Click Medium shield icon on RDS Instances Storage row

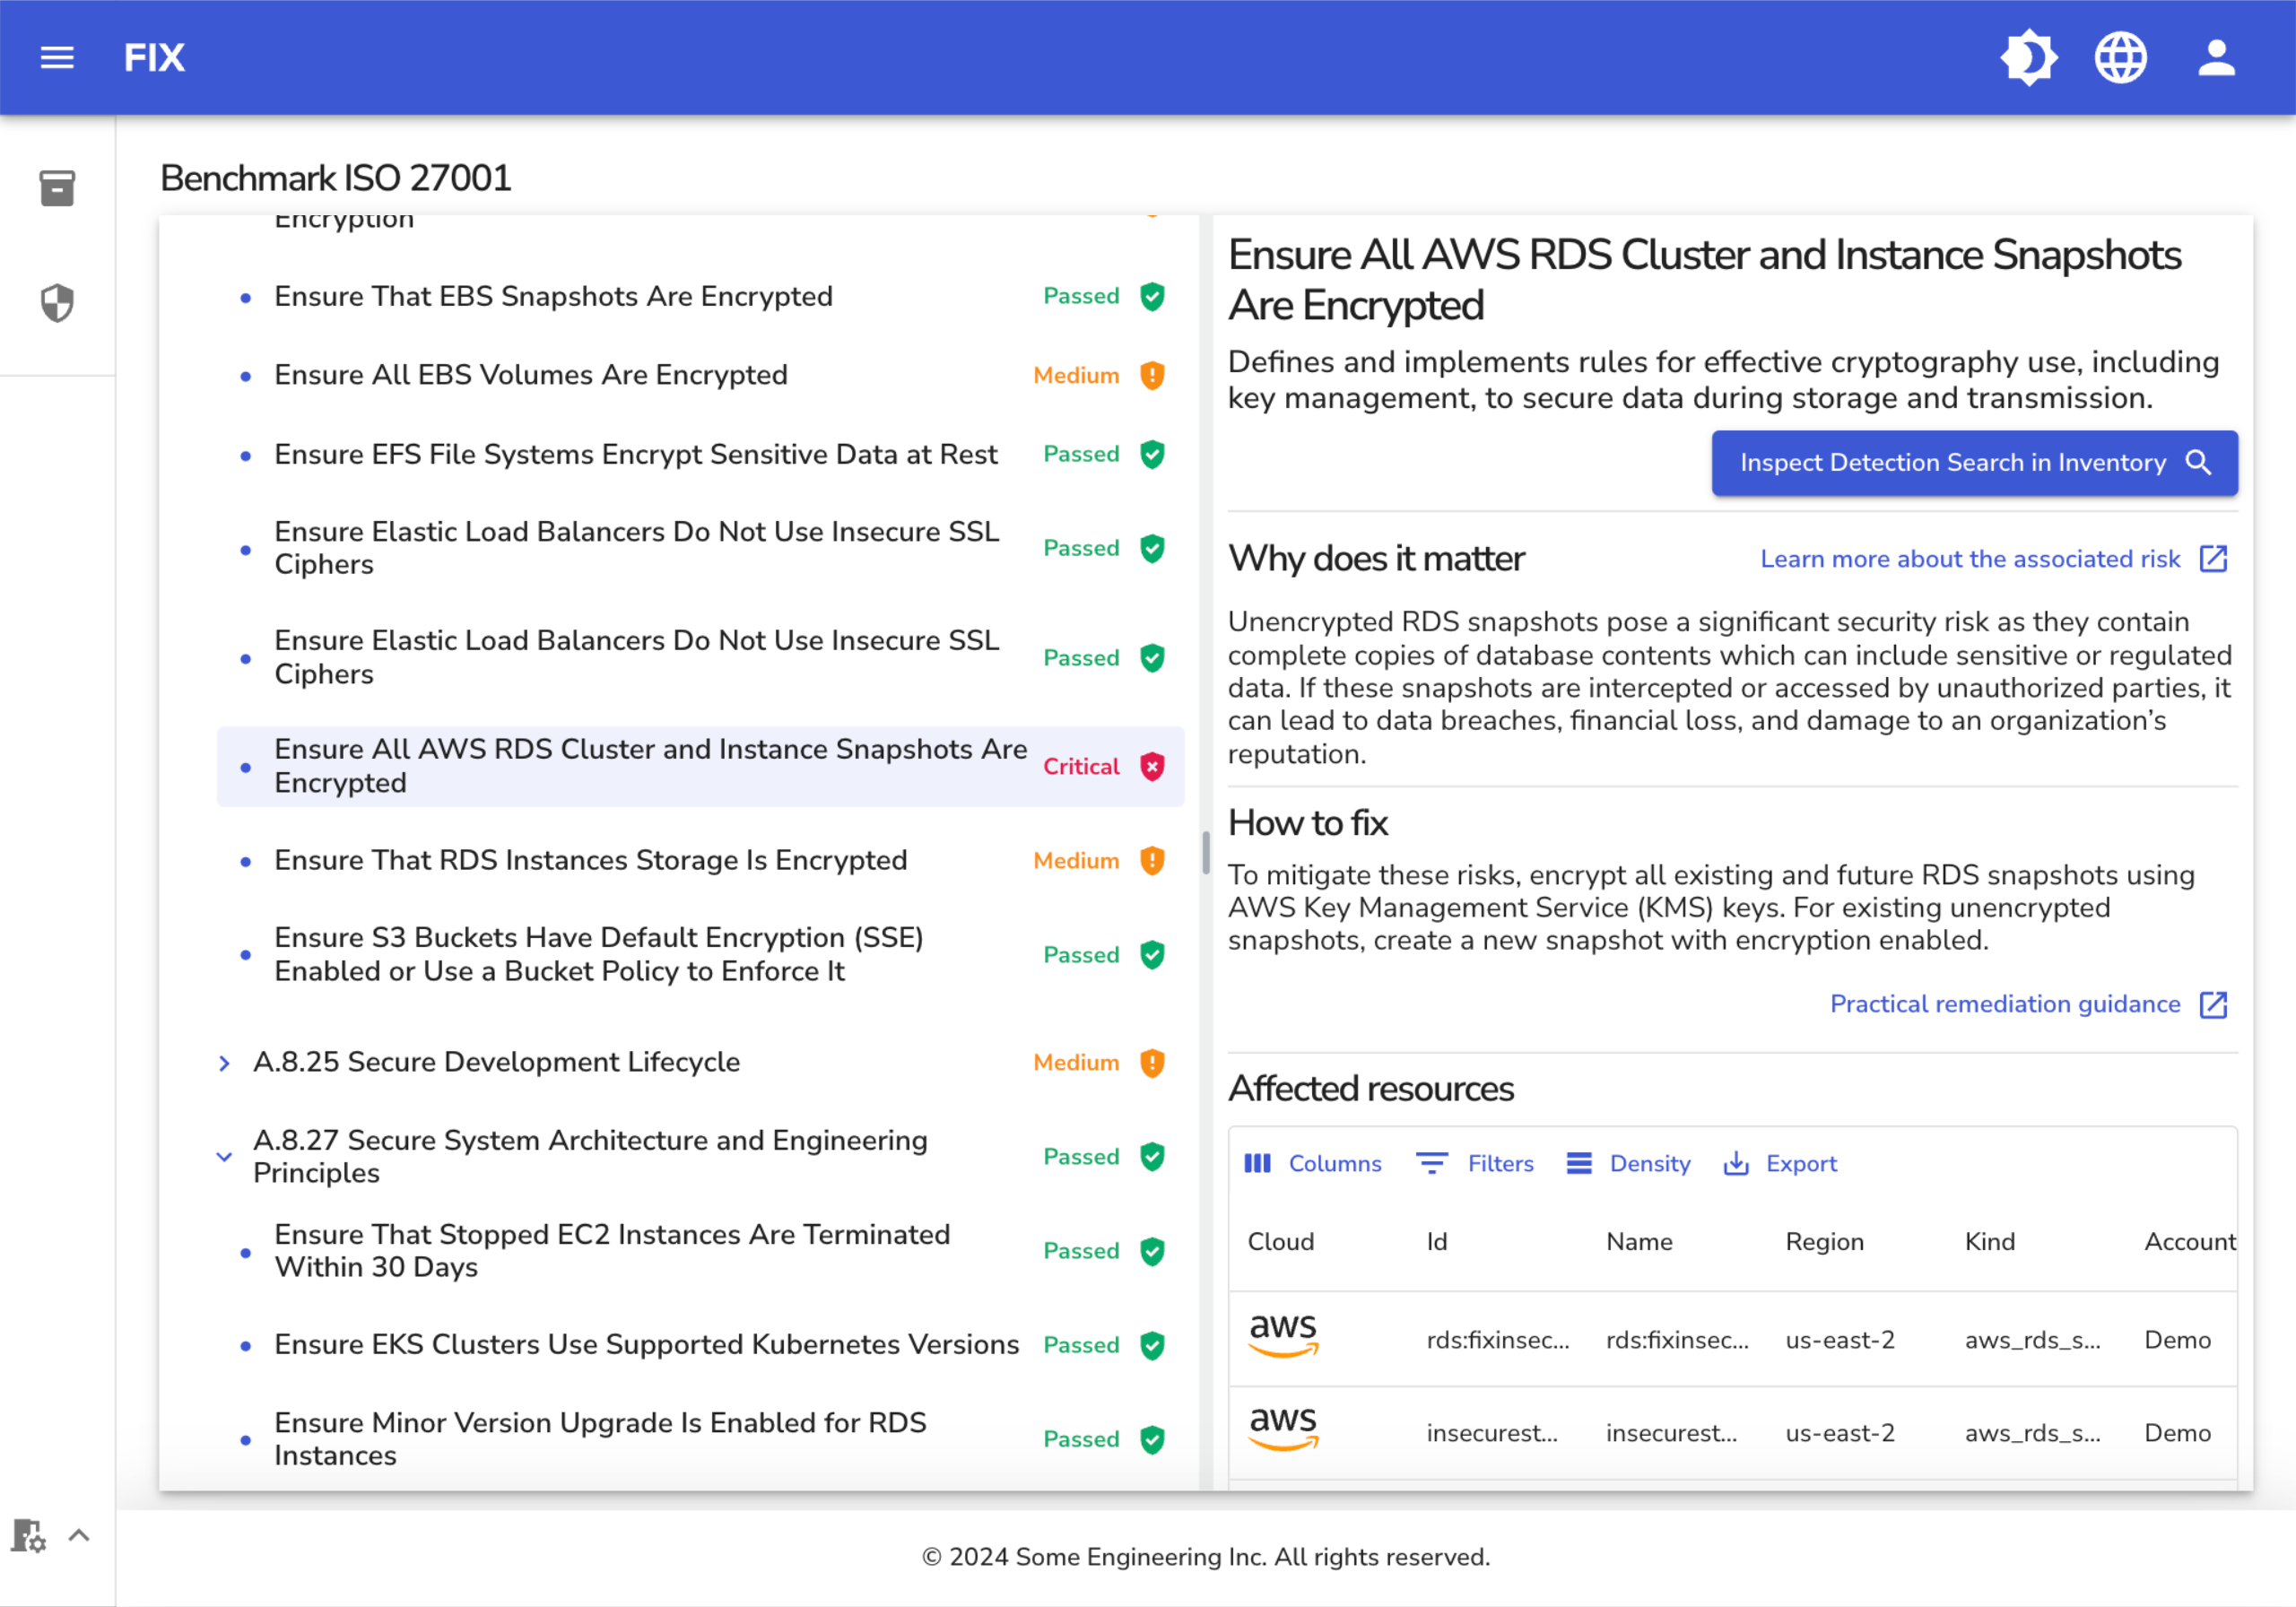pyautogui.click(x=1152, y=860)
